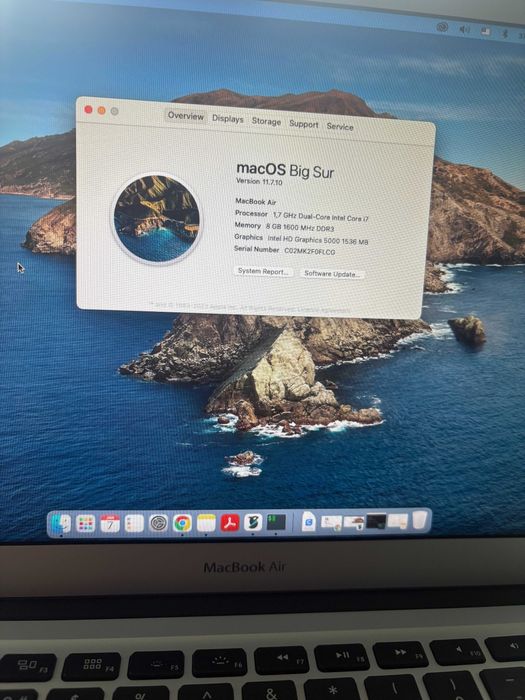Click the 'MacBook Air' model name in window
525x700 pixels.
[256, 202]
